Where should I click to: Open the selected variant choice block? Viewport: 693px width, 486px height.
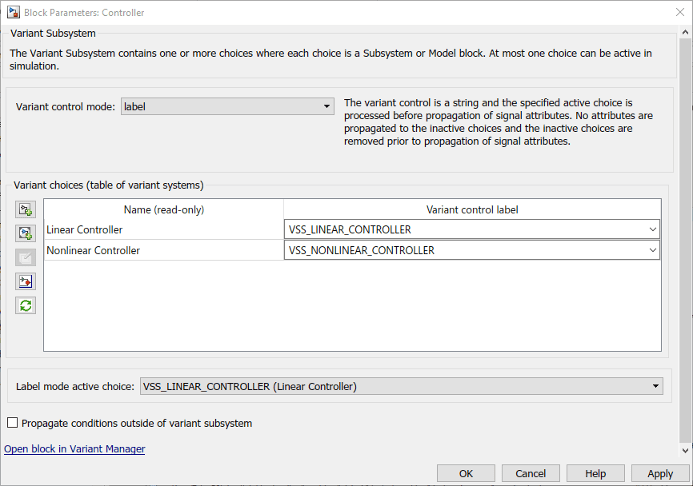coord(26,281)
